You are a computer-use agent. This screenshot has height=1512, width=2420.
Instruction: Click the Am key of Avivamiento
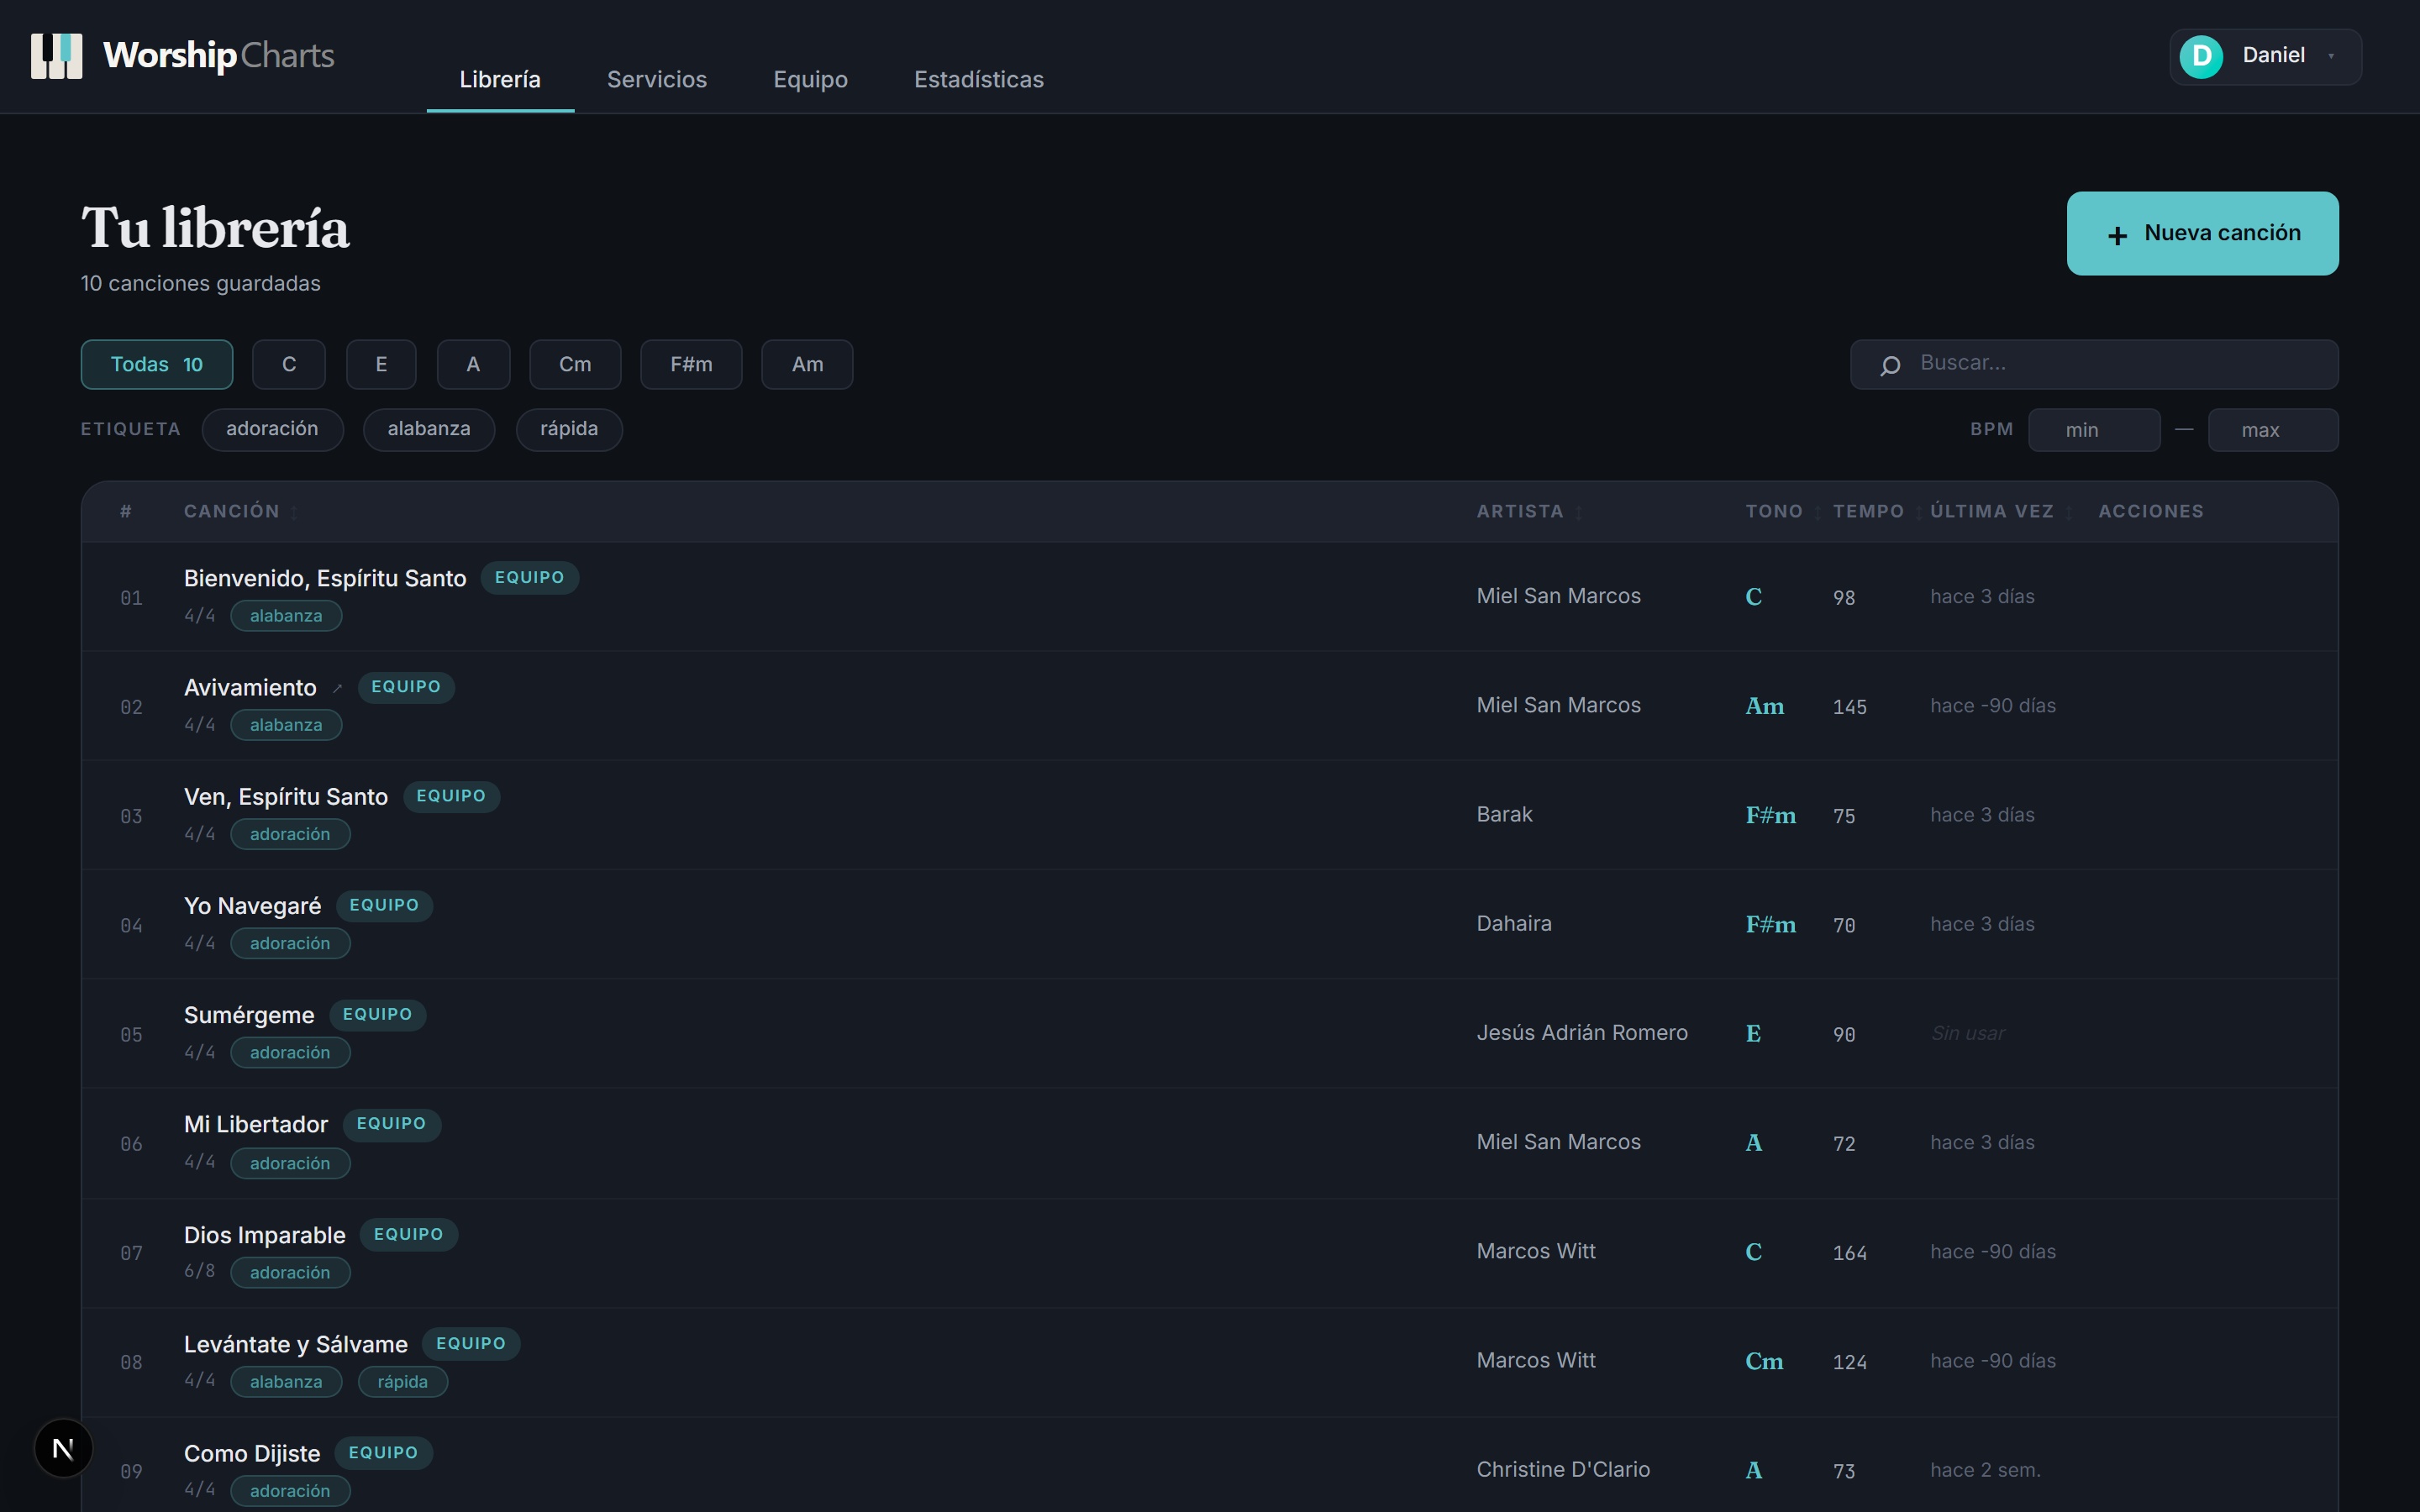tap(1765, 706)
